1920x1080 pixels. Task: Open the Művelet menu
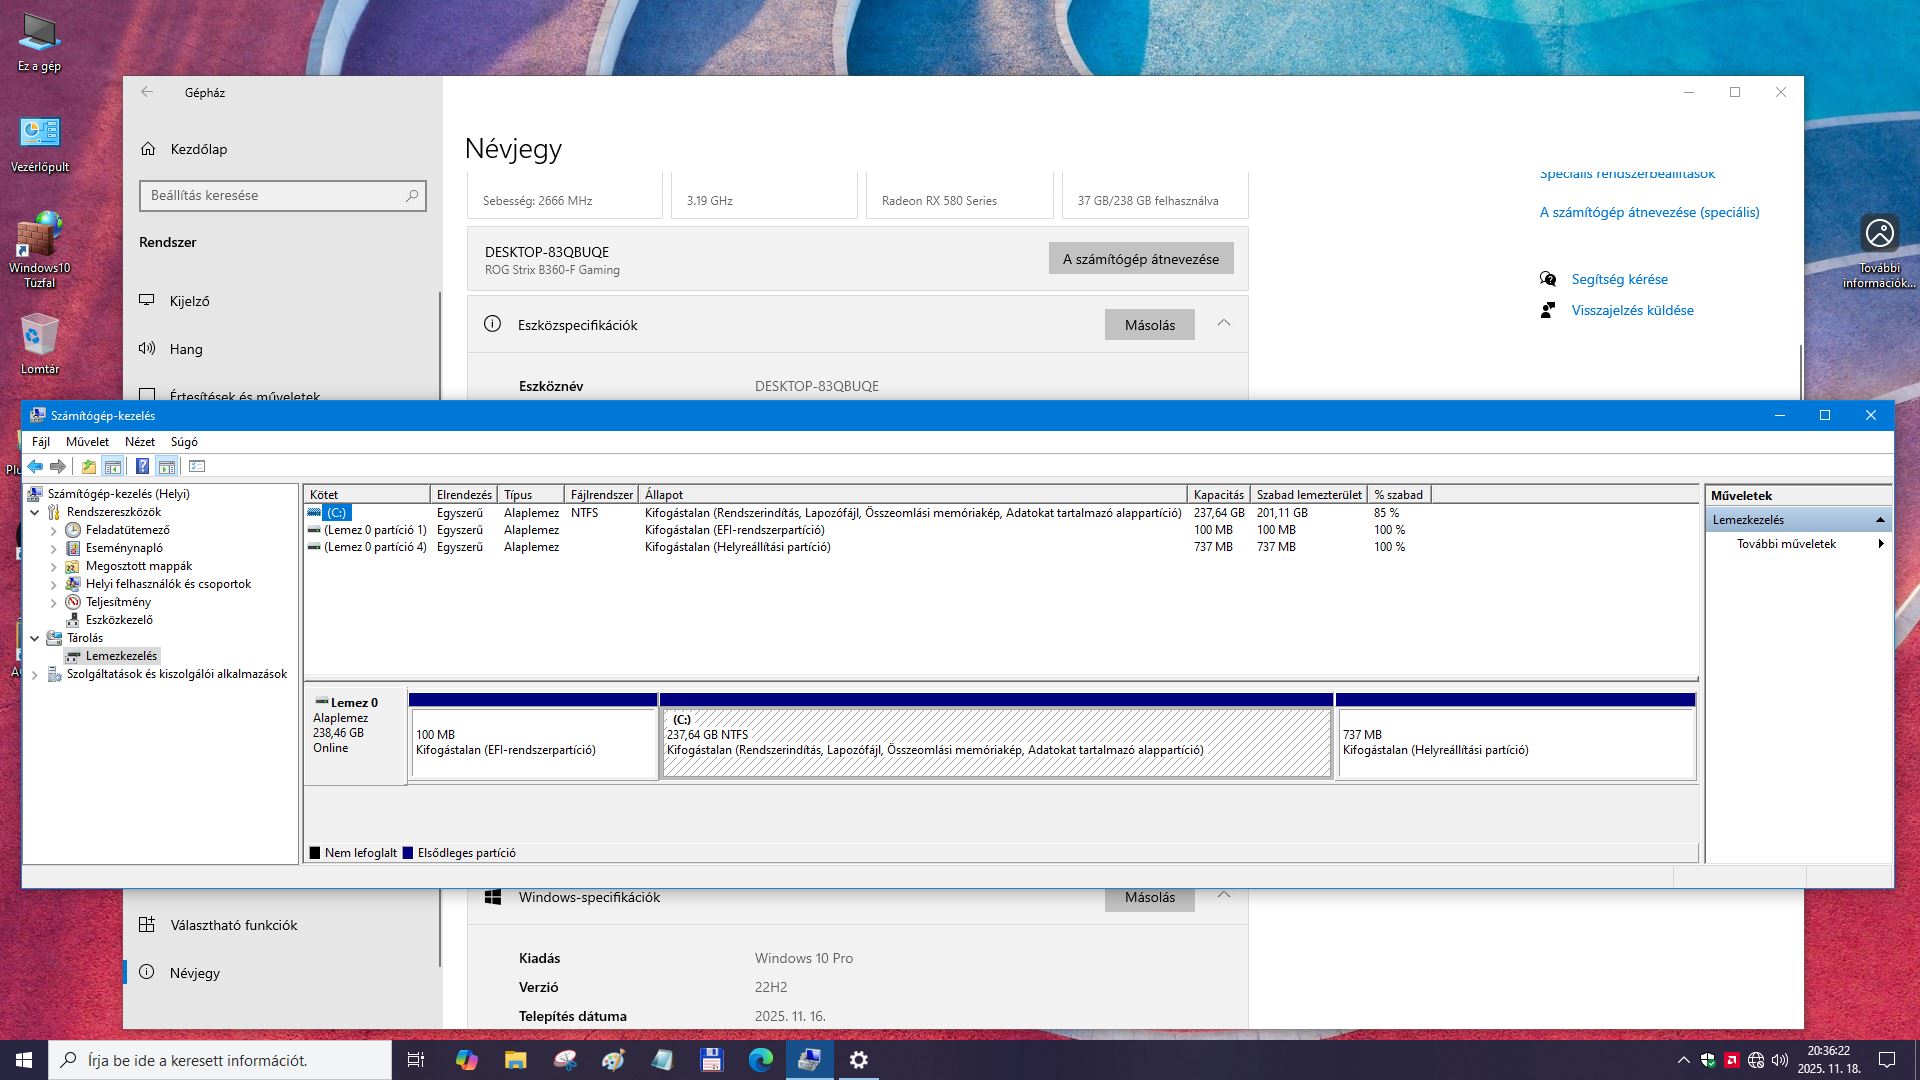click(x=87, y=441)
